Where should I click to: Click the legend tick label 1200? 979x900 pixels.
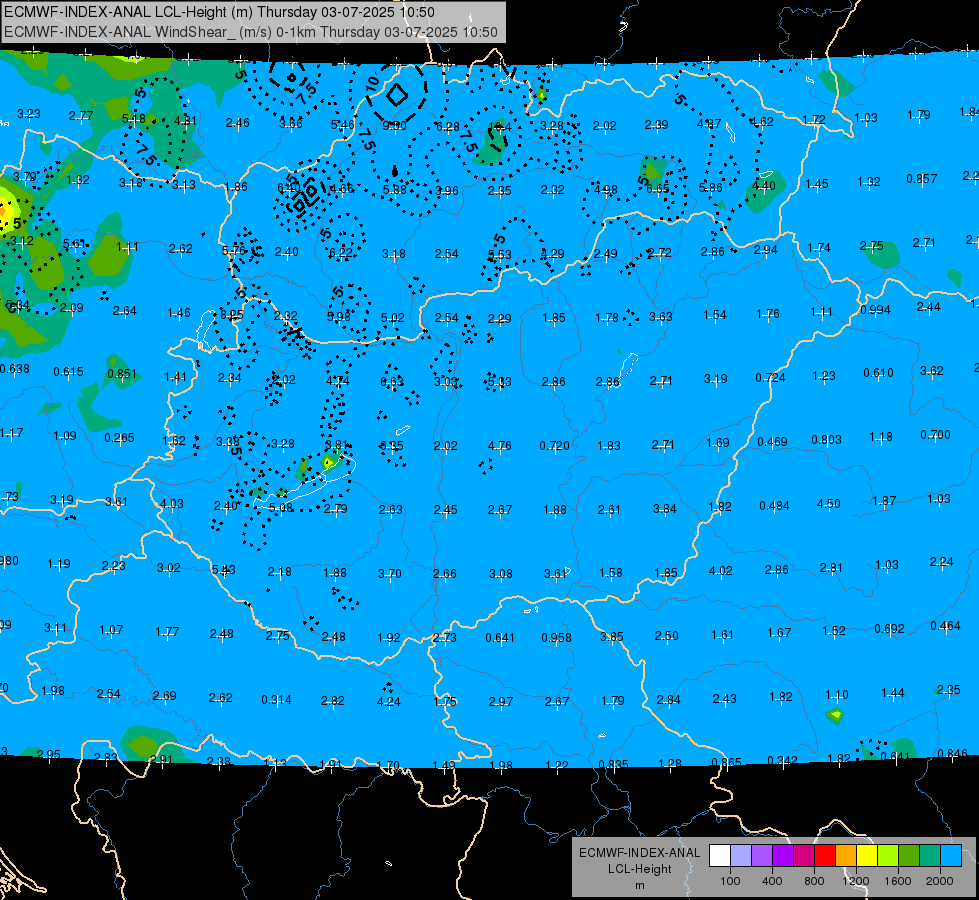tap(856, 881)
